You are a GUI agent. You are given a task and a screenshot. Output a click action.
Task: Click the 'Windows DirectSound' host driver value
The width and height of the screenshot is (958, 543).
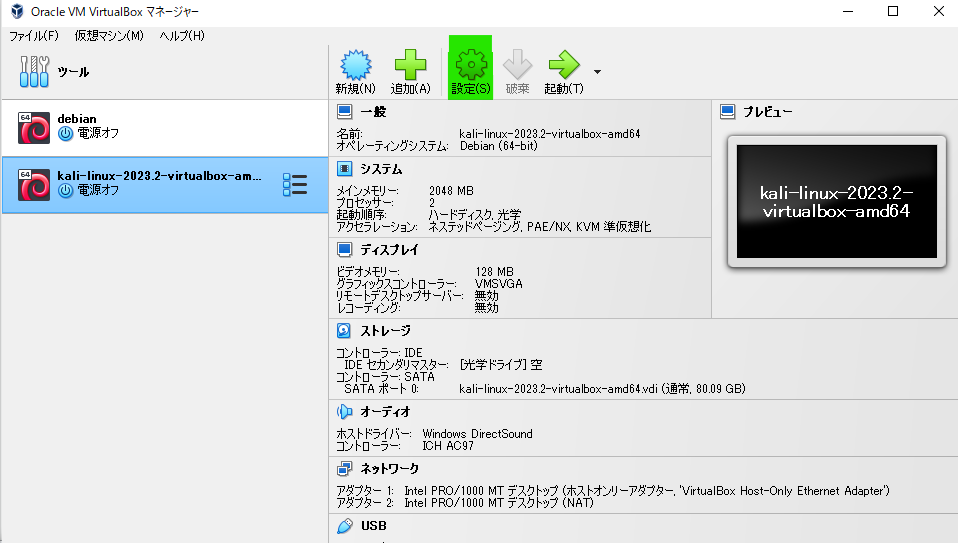477,434
